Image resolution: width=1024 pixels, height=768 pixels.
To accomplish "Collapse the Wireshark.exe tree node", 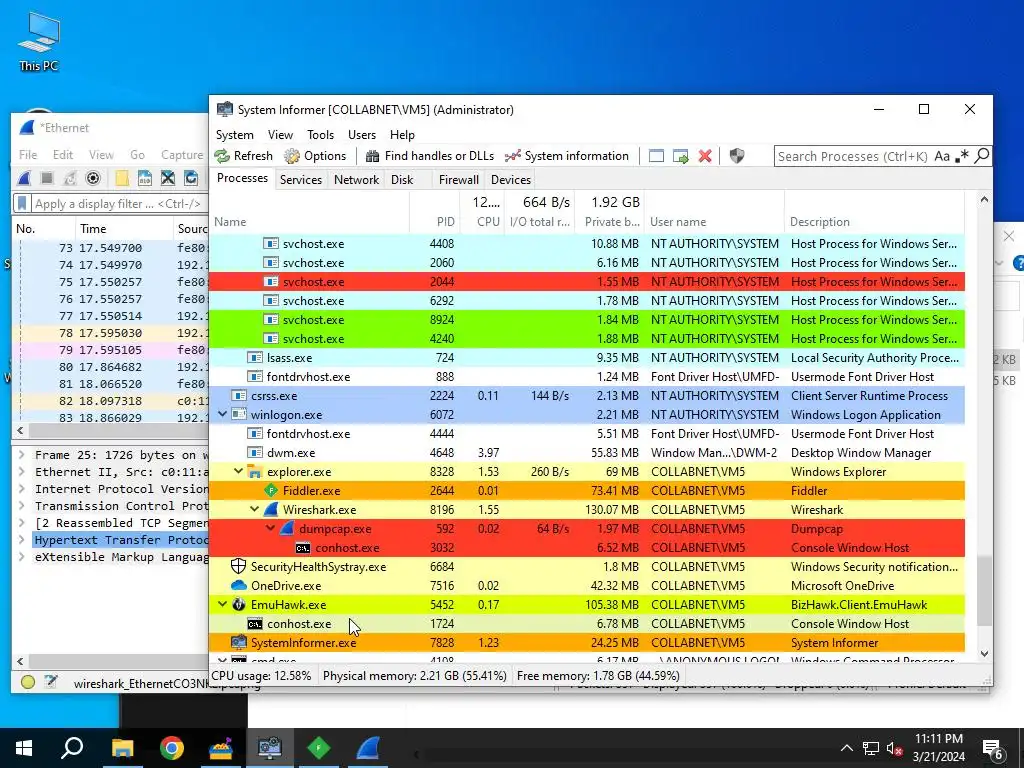I will pos(255,509).
